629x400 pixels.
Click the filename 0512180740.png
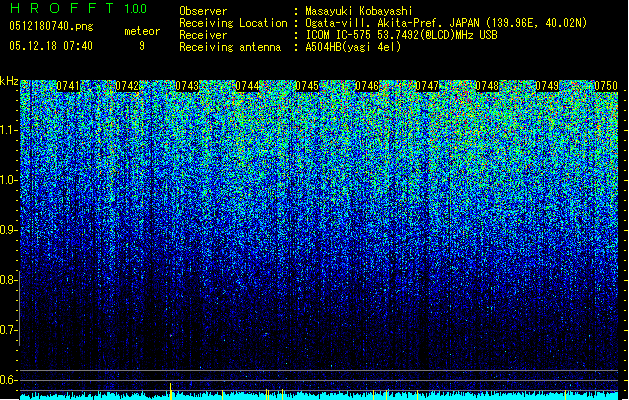[51, 26]
